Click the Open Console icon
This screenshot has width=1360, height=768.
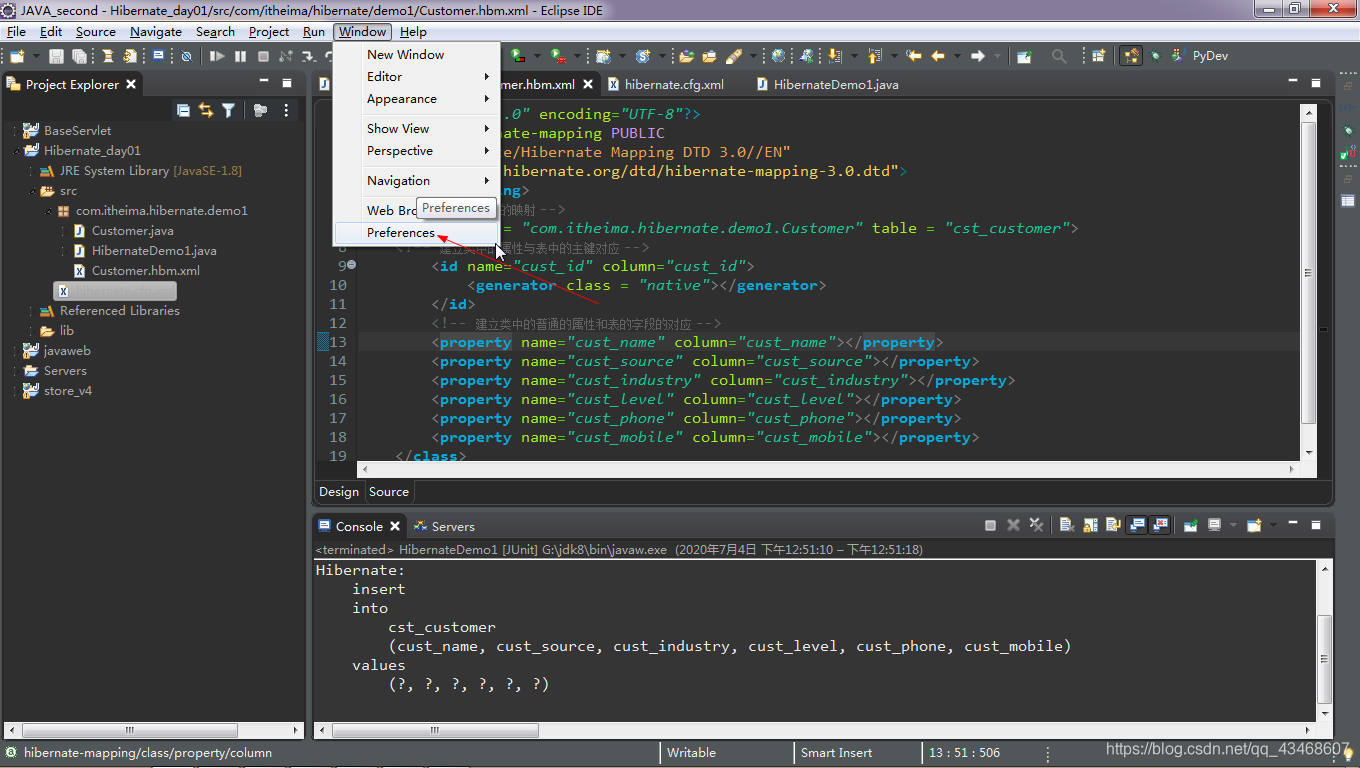[1254, 525]
